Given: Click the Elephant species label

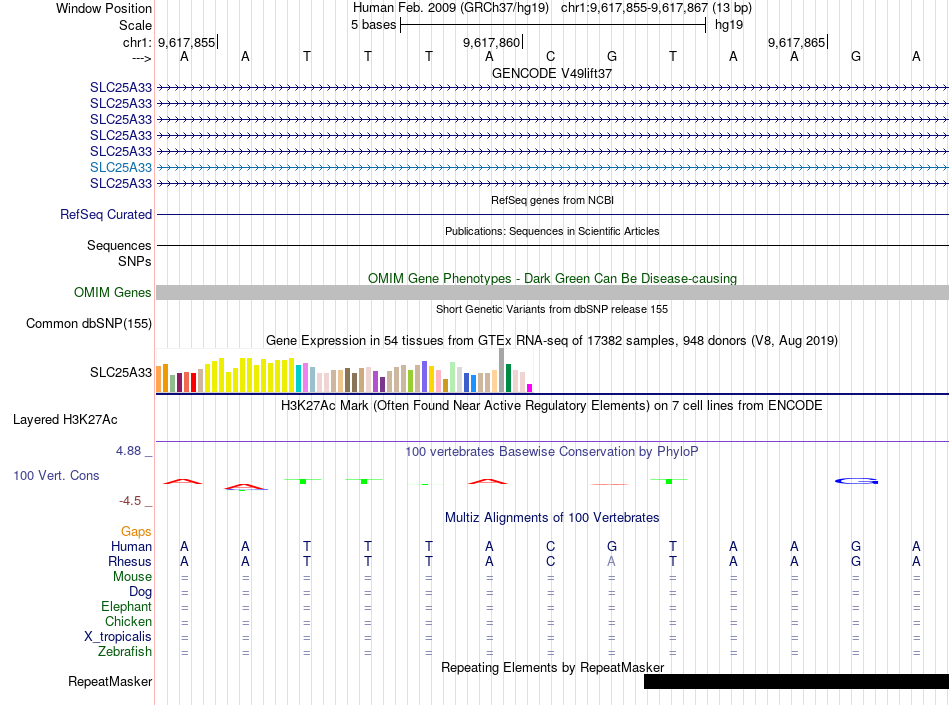Looking at the screenshot, I should tap(127, 606).
